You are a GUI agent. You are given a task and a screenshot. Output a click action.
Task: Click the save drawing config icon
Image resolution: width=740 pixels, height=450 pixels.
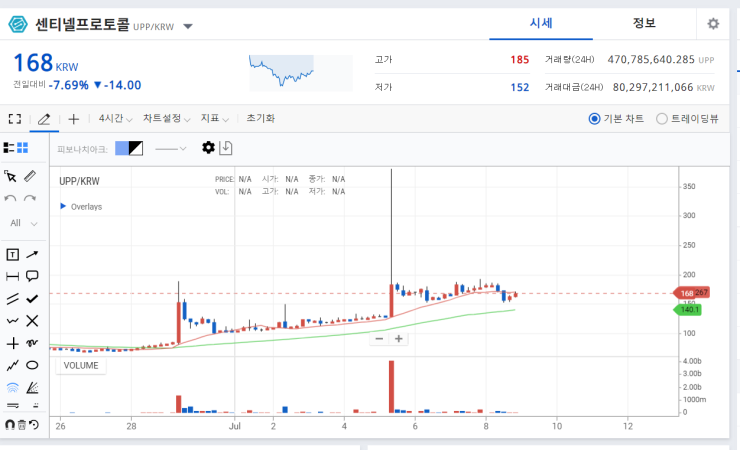coord(226,148)
